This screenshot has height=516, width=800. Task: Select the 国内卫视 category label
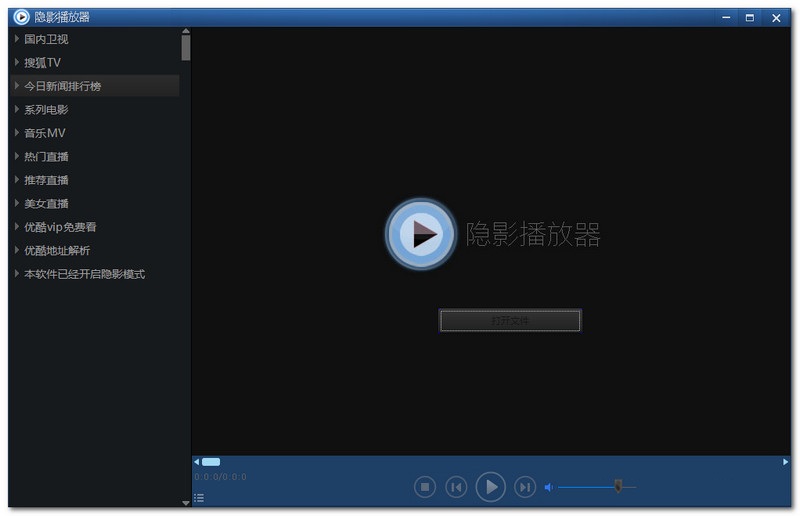[x=46, y=39]
